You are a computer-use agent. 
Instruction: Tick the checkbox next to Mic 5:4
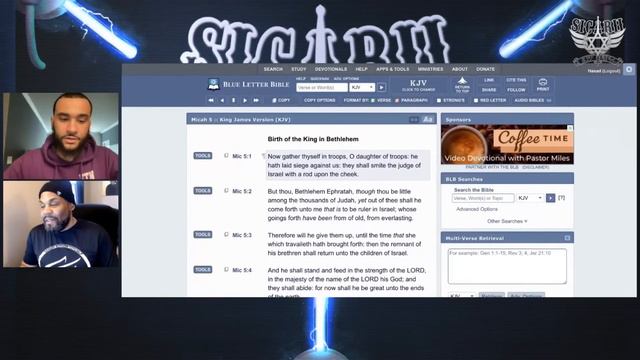point(226,269)
